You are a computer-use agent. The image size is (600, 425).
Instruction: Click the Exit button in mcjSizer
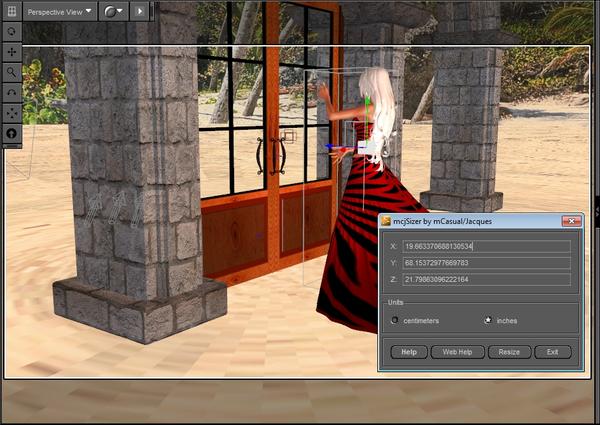click(x=553, y=352)
